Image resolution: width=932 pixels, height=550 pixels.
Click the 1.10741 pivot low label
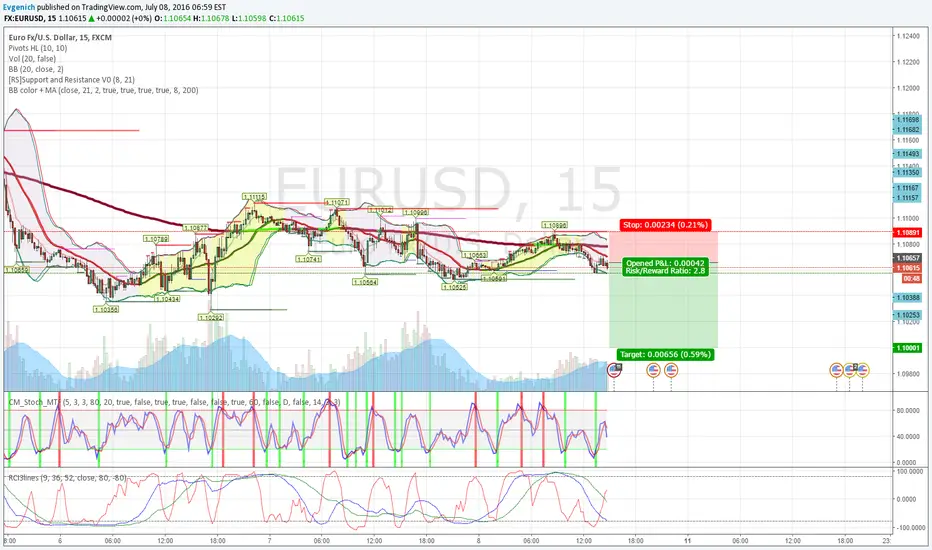click(308, 259)
